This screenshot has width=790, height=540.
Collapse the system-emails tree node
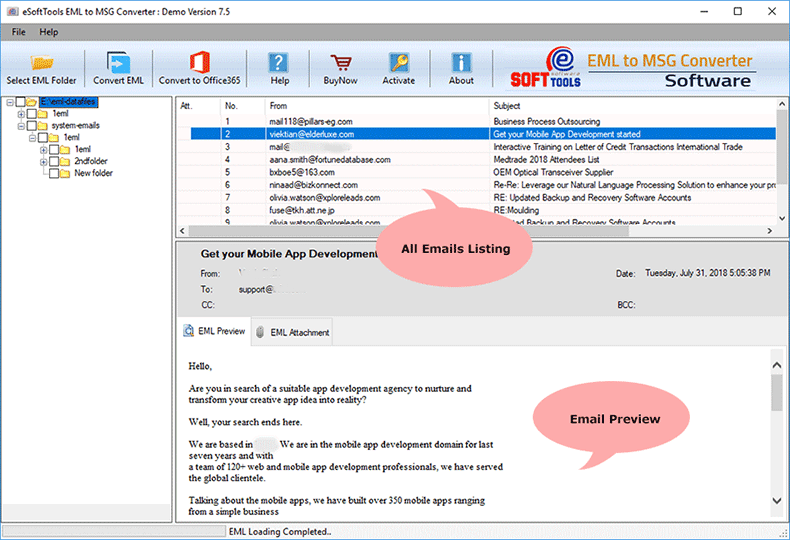(x=21, y=126)
